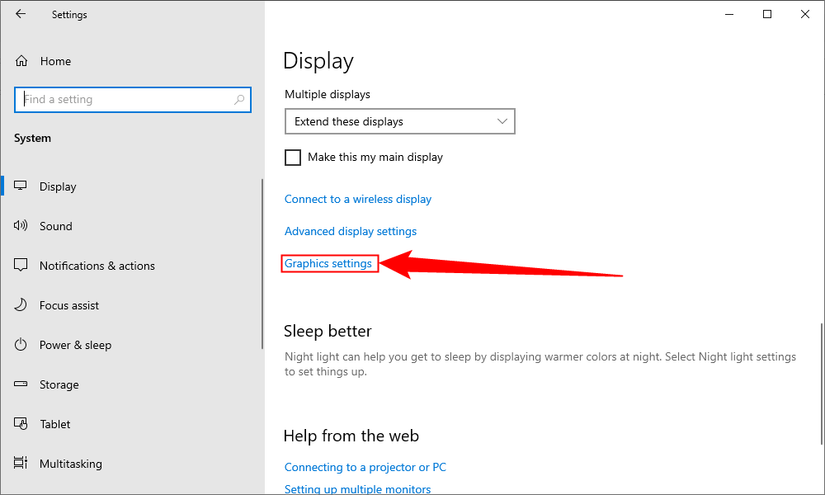Select Sound in the sidebar menu
Viewport: 825px width, 495px height.
coord(56,226)
